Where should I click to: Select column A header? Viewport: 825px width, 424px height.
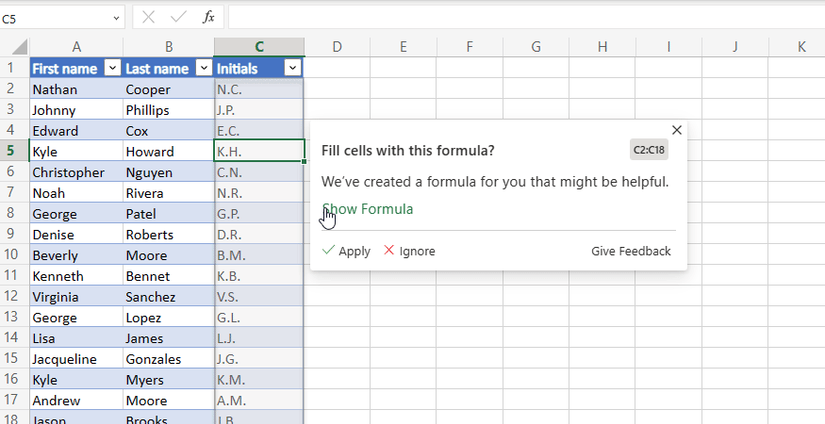[x=76, y=47]
